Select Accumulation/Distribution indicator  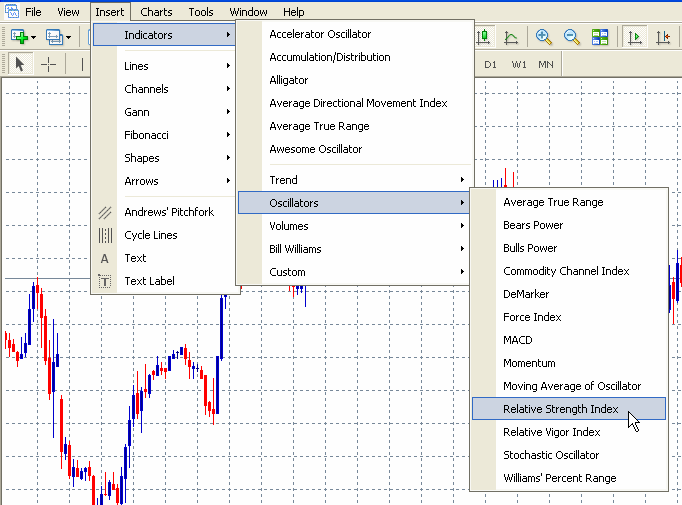point(354,57)
